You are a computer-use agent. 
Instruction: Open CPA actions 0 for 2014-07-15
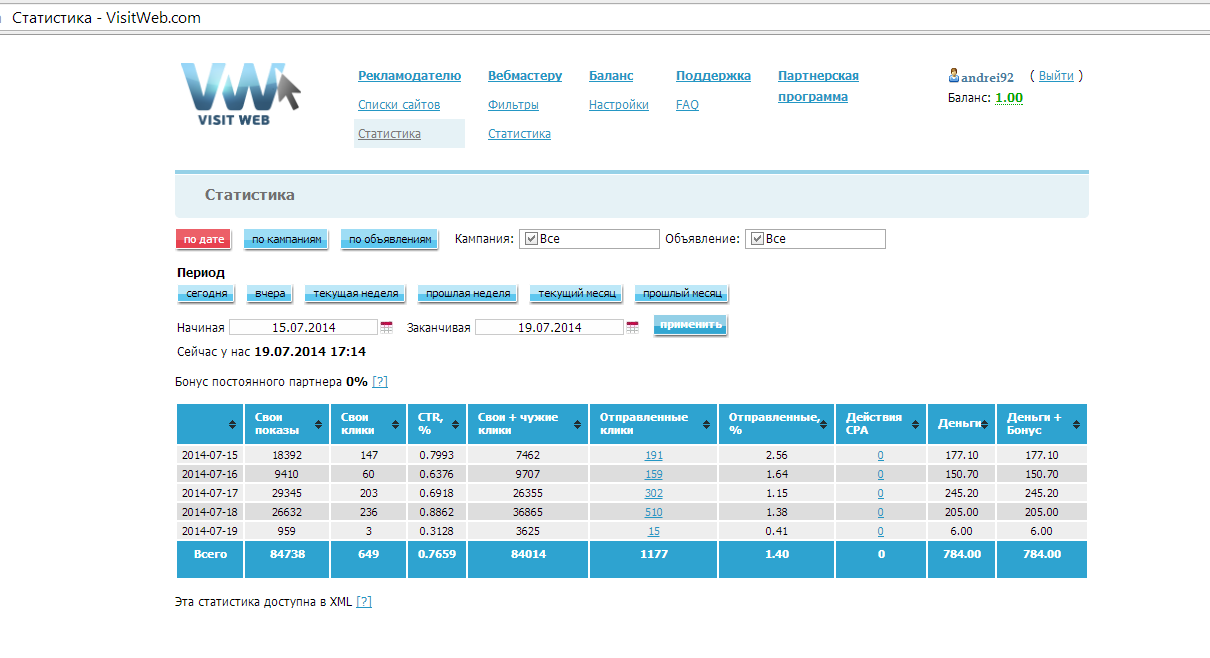pos(880,455)
